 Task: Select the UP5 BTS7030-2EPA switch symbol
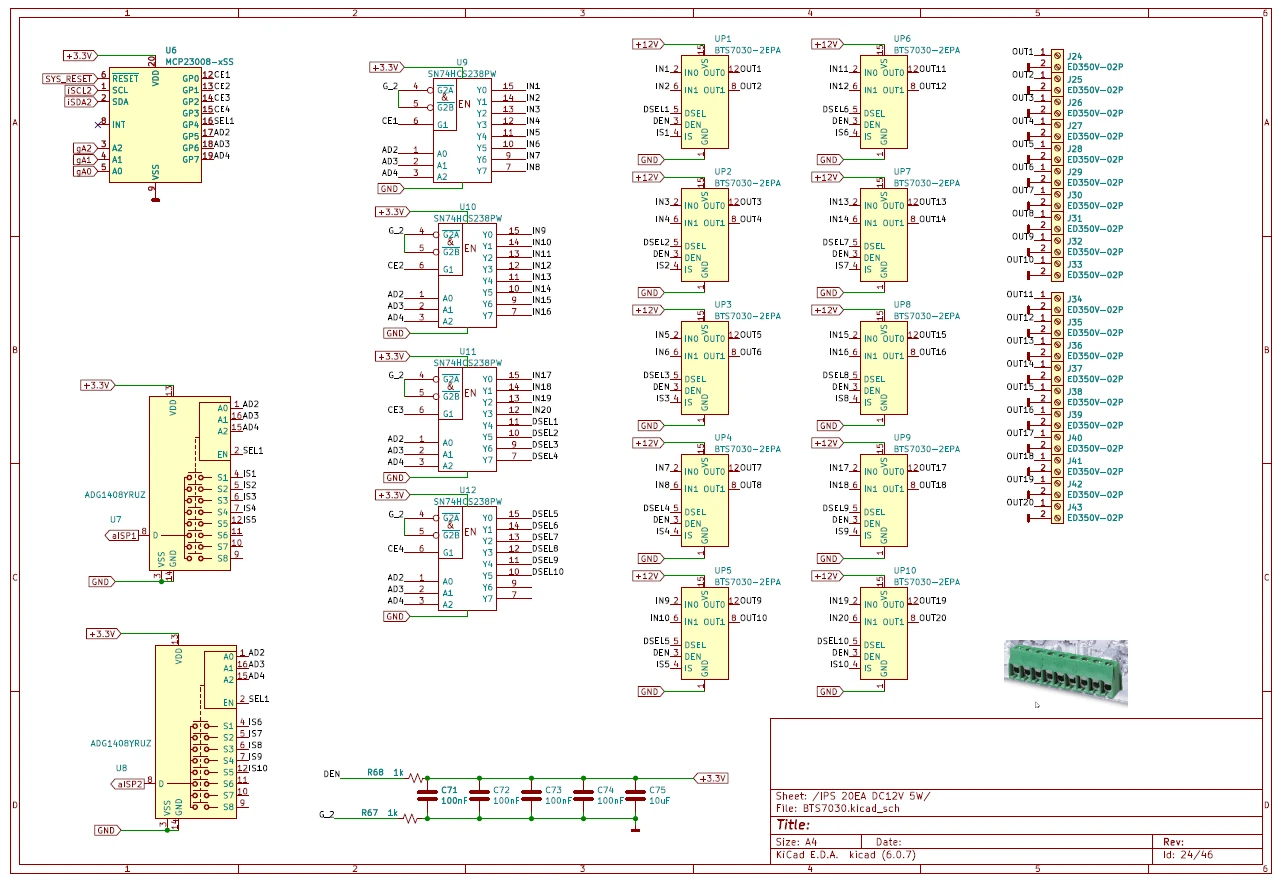pyautogui.click(x=705, y=634)
